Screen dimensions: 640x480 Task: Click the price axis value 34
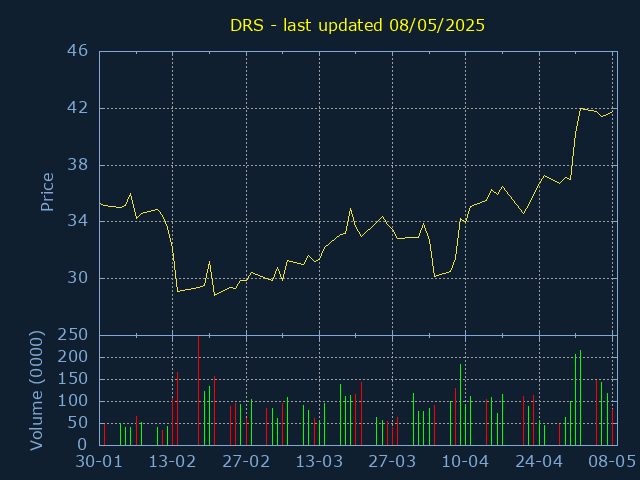[x=78, y=222]
